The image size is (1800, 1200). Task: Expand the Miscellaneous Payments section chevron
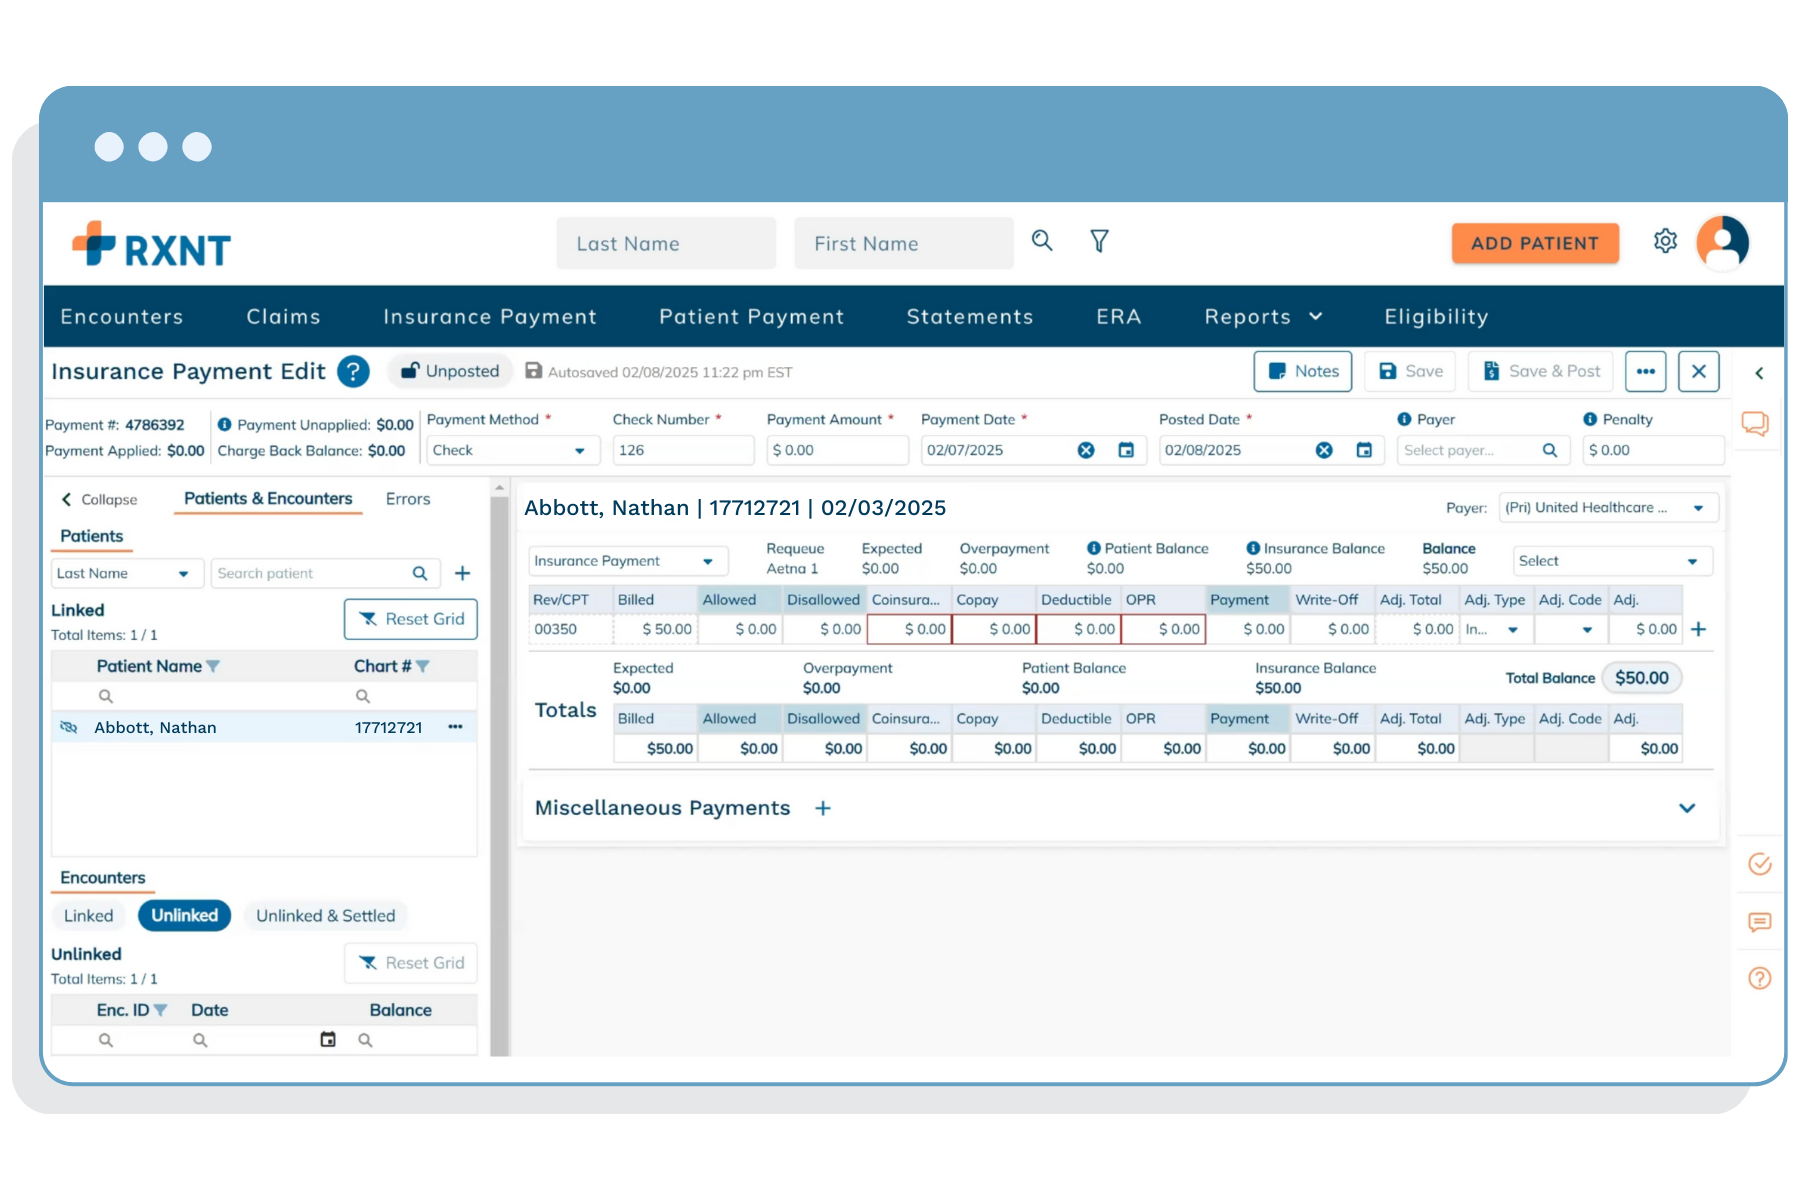pos(1687,808)
